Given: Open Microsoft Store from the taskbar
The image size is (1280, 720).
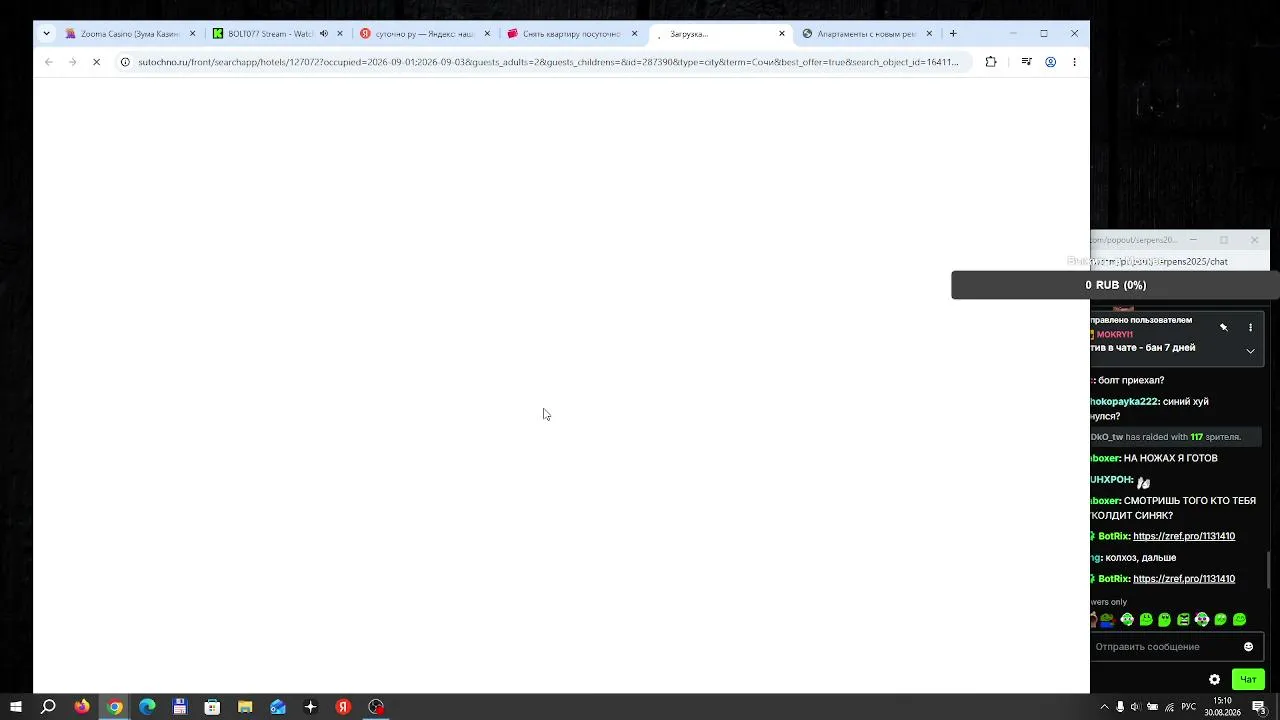Looking at the screenshot, I should 212,707.
